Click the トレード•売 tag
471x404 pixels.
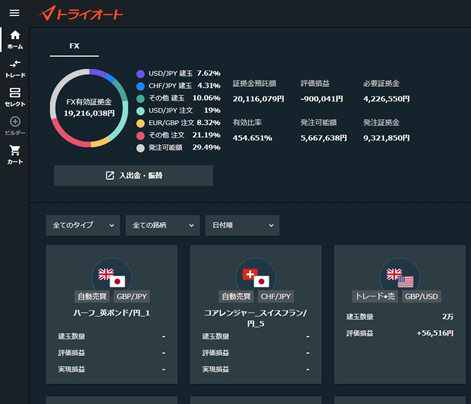pyautogui.click(x=375, y=296)
